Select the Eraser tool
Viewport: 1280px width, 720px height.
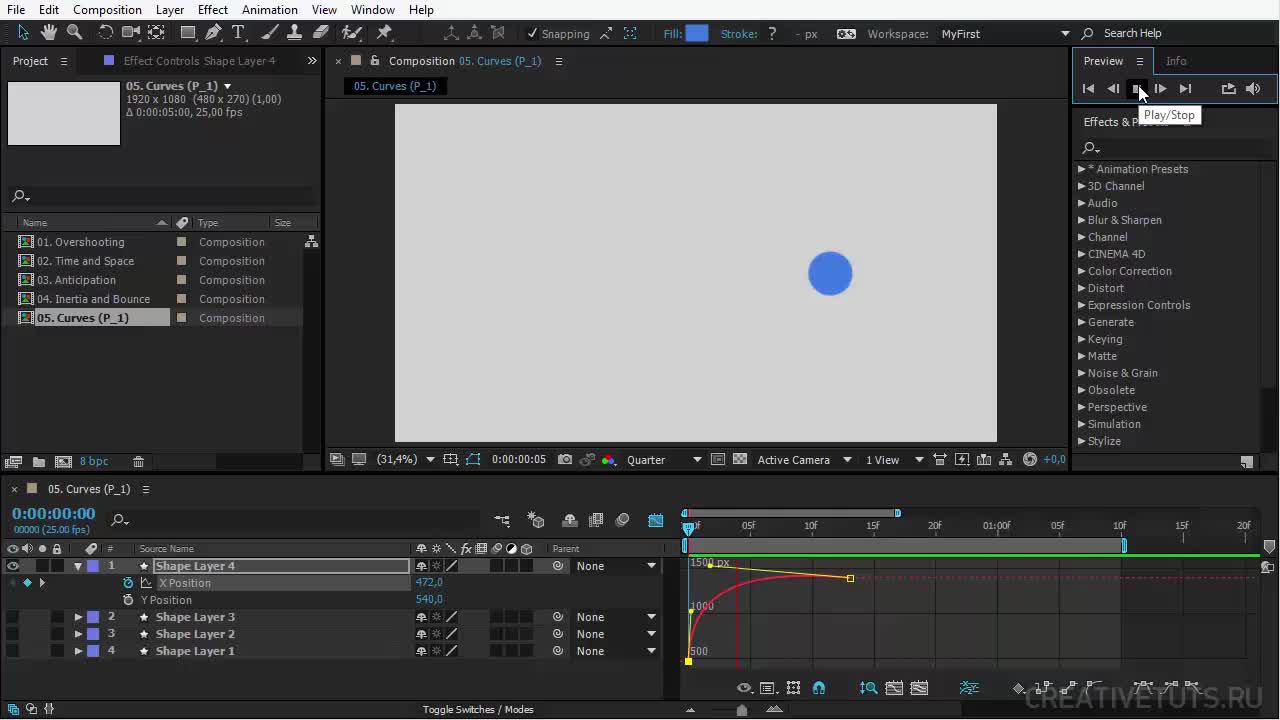[x=321, y=33]
